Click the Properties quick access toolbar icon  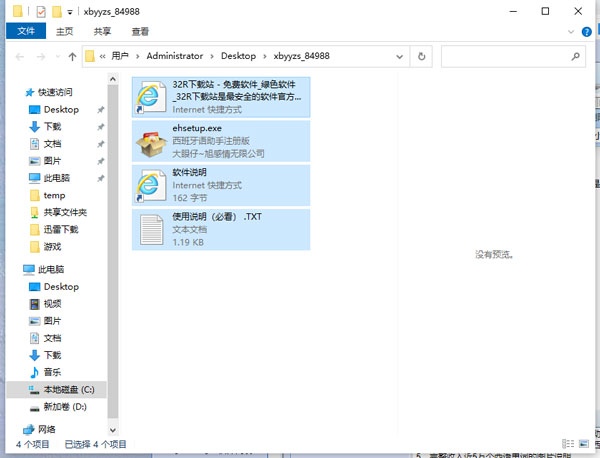(41, 12)
